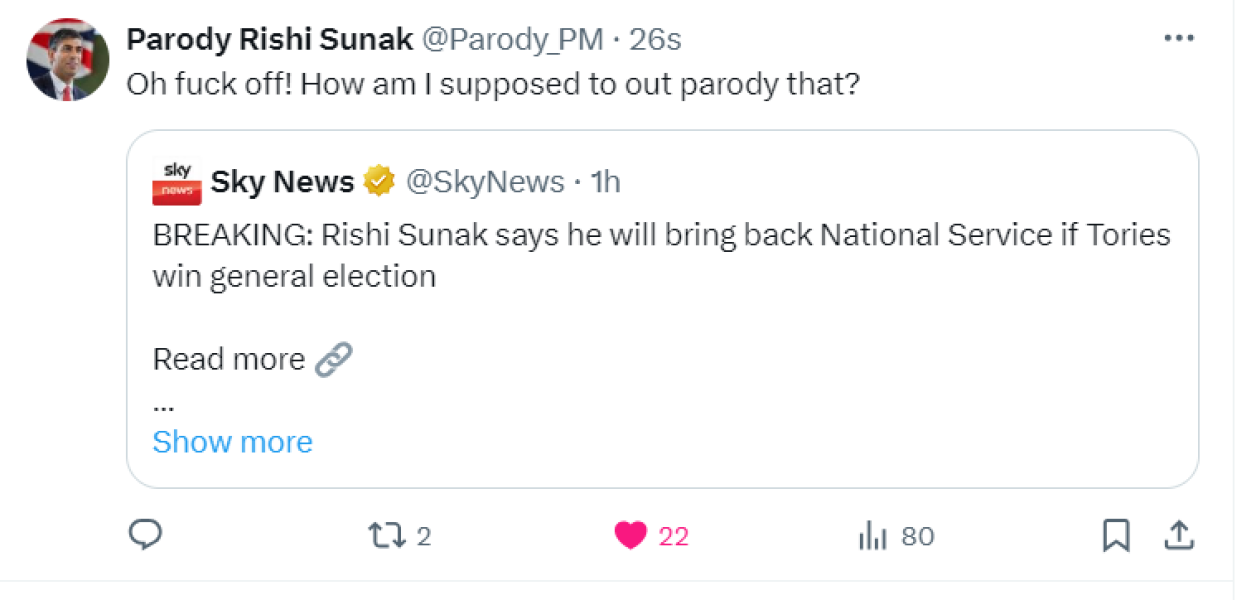This screenshot has width=1256, height=600.
Task: Click the 1h timestamp on the quoted tweet
Action: point(607,181)
